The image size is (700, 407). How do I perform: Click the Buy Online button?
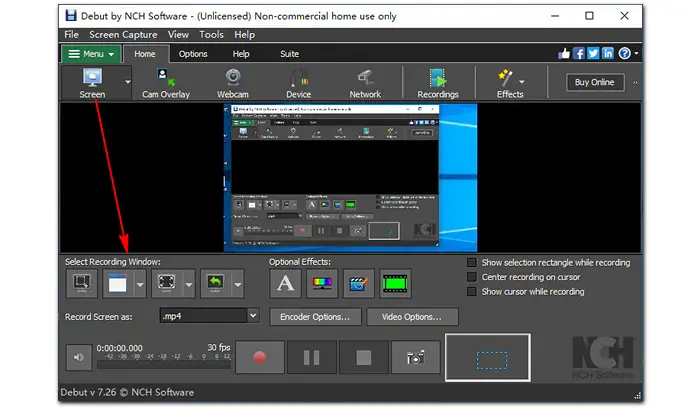click(595, 83)
